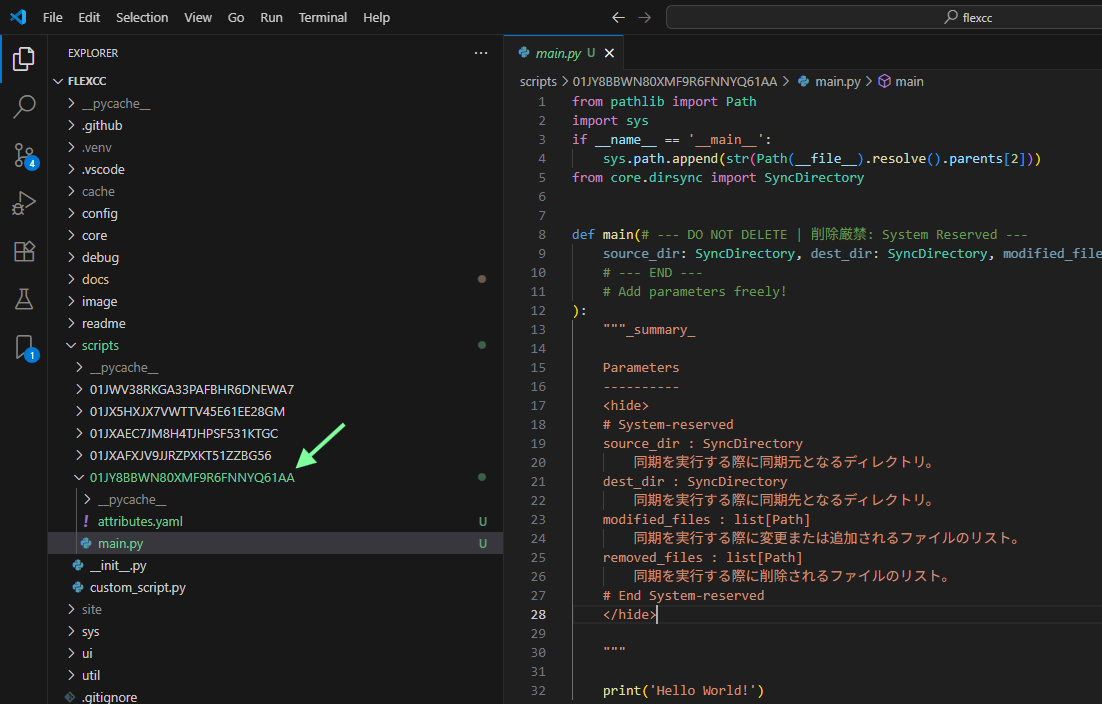Open the .gitignore file
Image resolution: width=1102 pixels, height=704 pixels.
[275, 697]
